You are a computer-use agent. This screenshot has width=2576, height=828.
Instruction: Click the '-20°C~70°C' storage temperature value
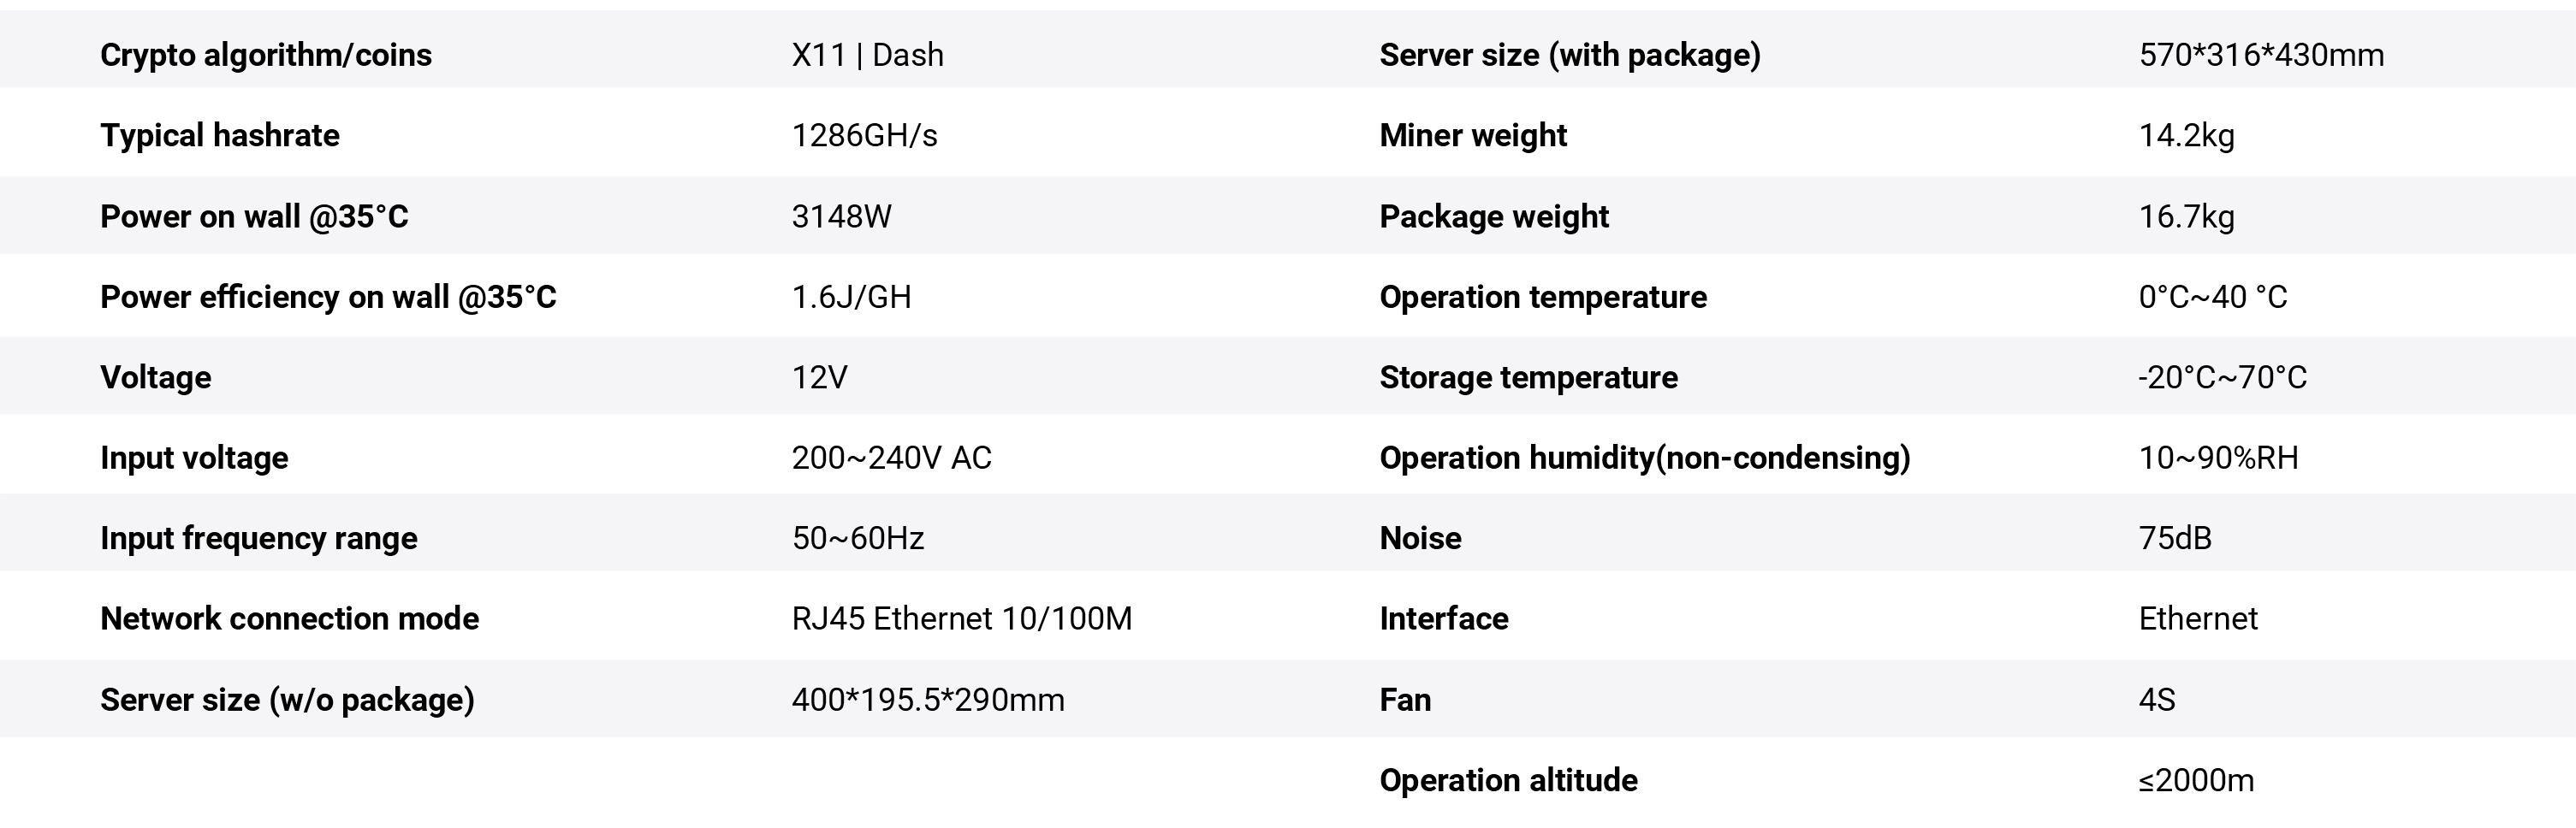(2222, 377)
